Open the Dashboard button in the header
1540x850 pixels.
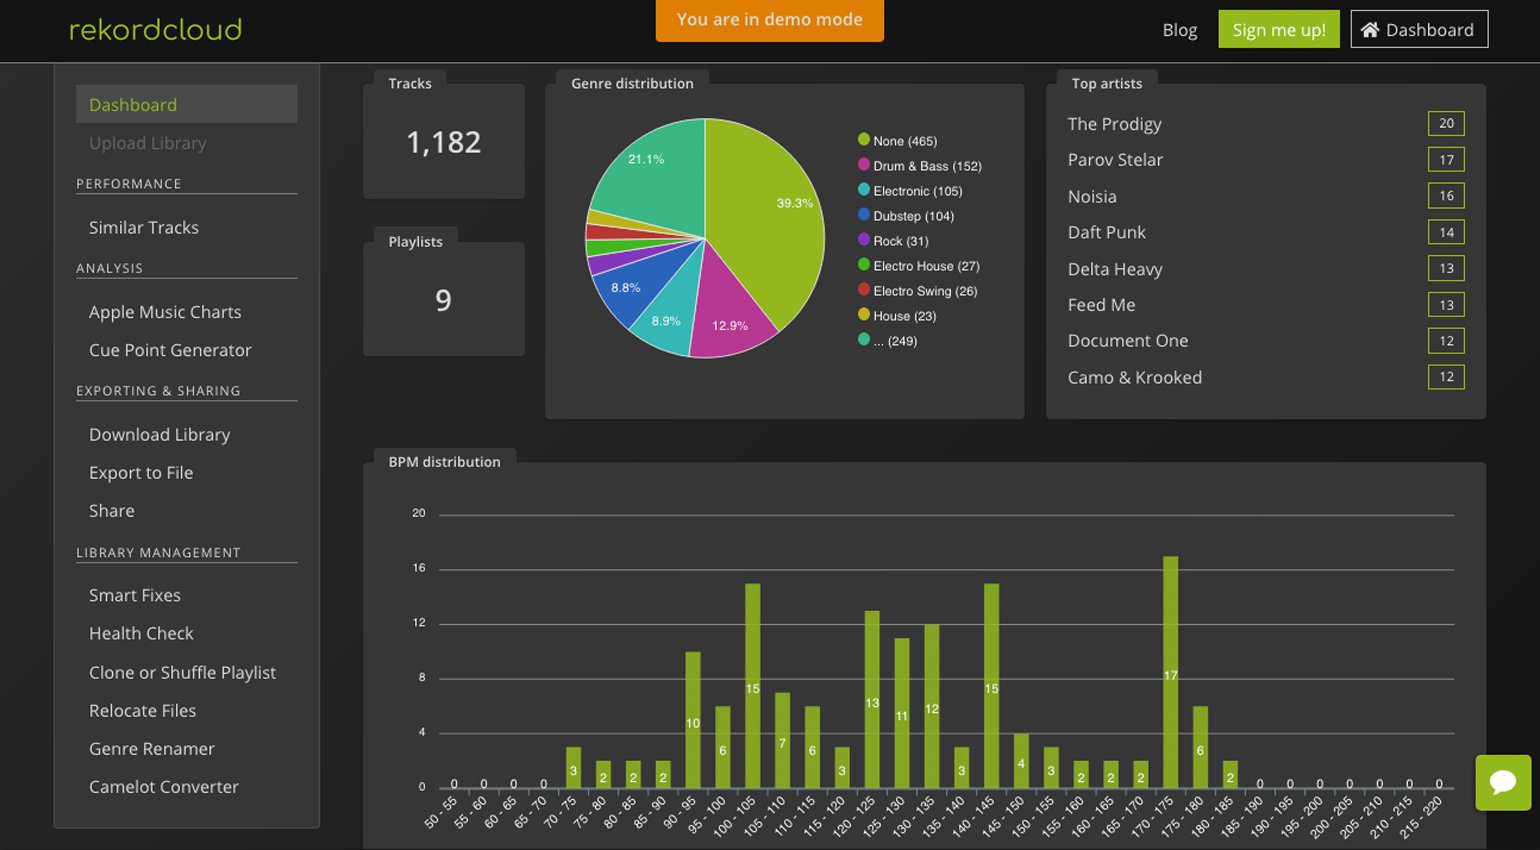[x=1419, y=29]
